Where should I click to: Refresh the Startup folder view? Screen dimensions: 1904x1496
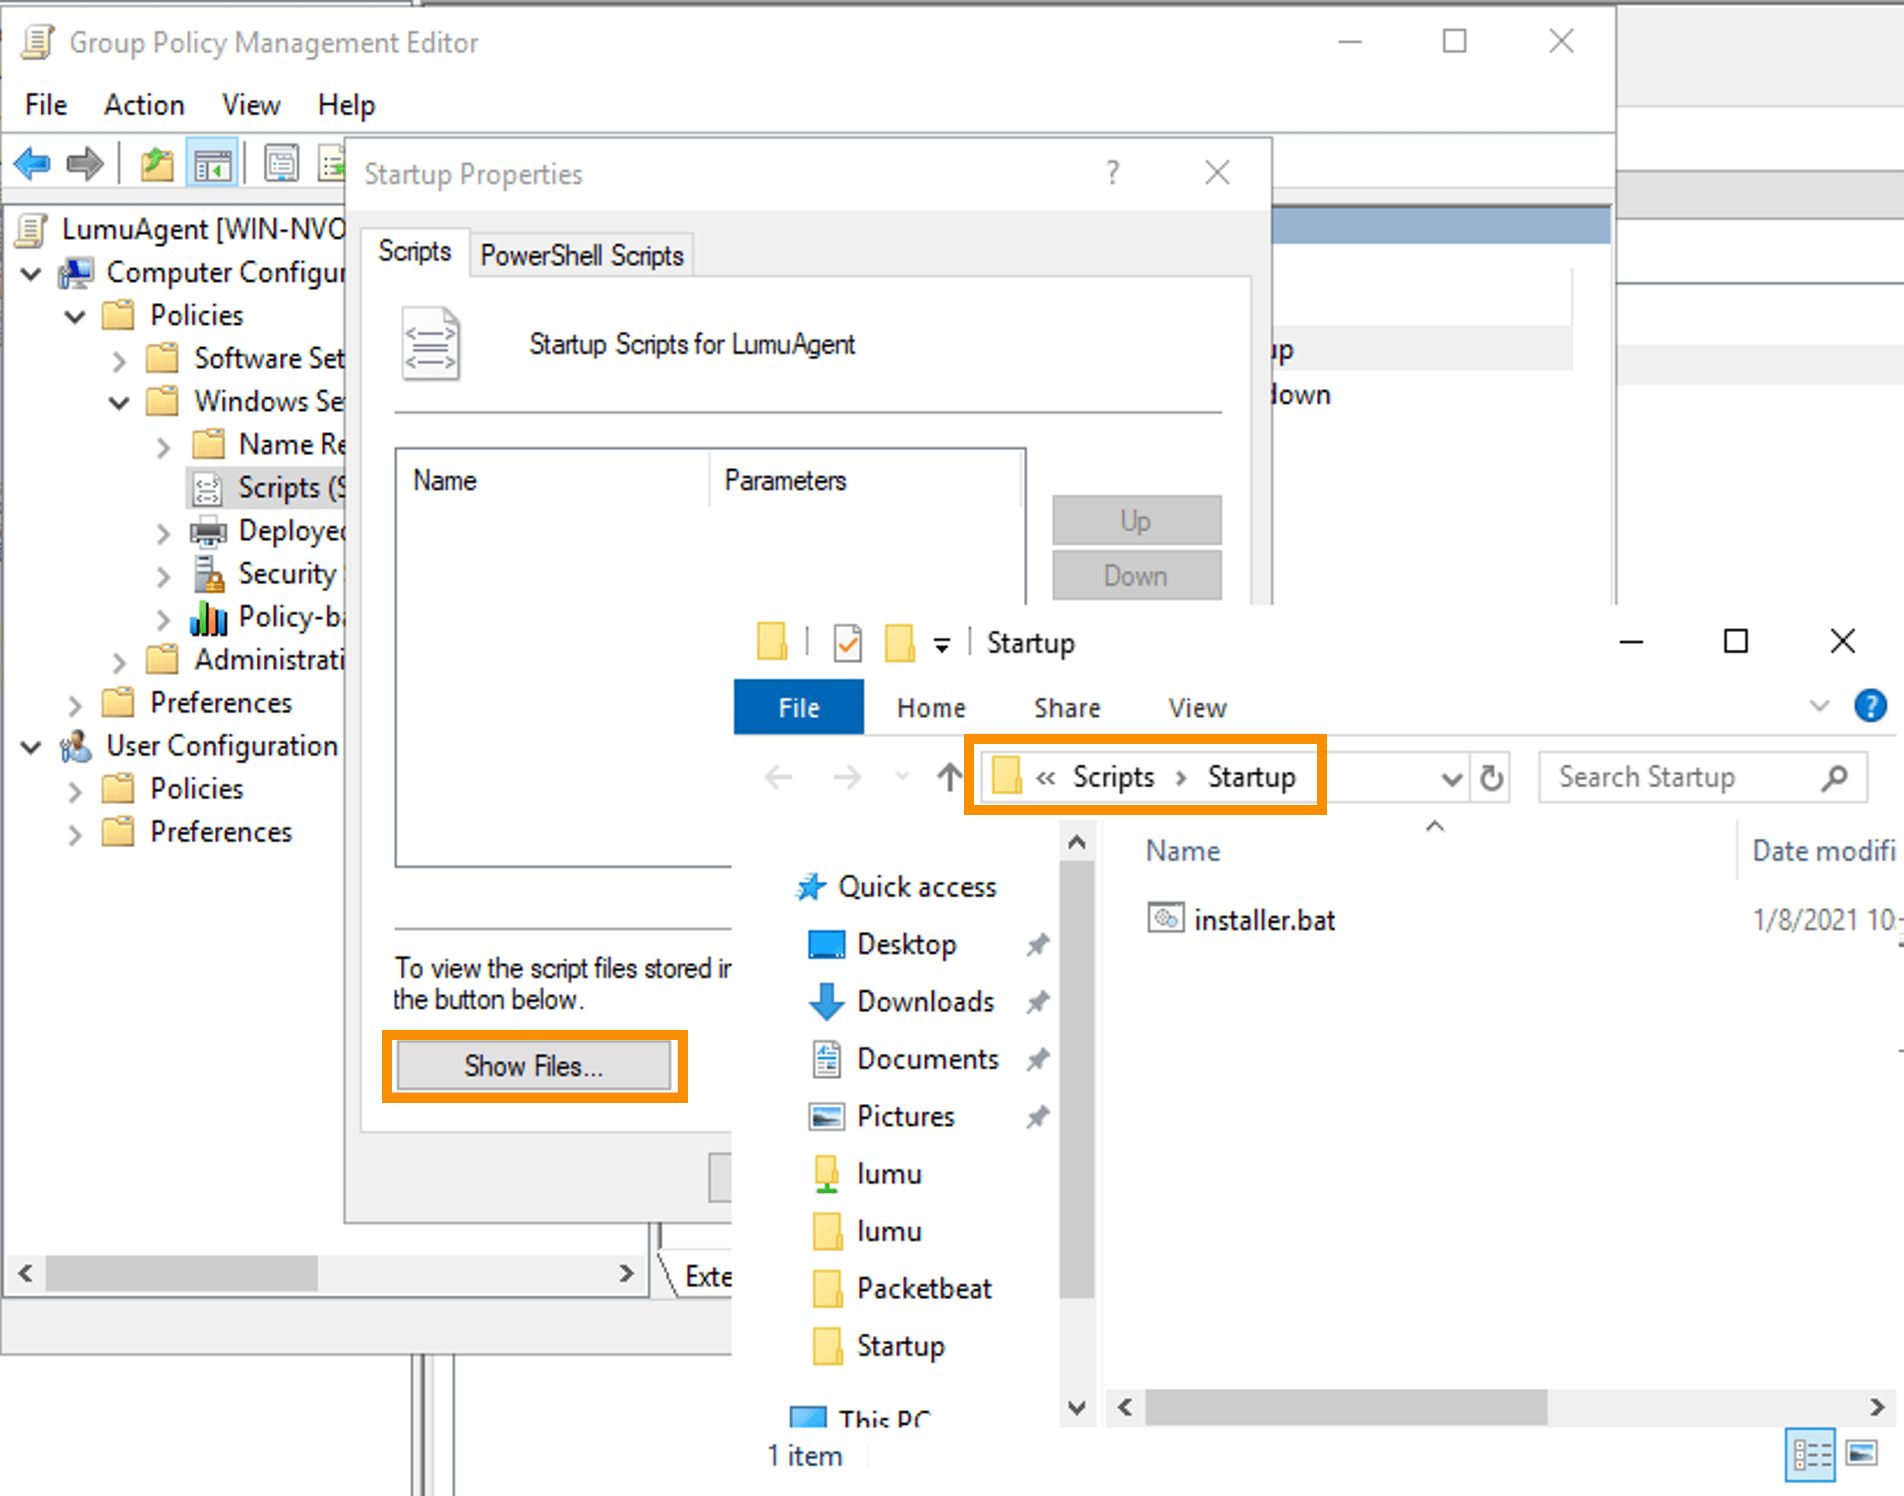(x=1491, y=777)
